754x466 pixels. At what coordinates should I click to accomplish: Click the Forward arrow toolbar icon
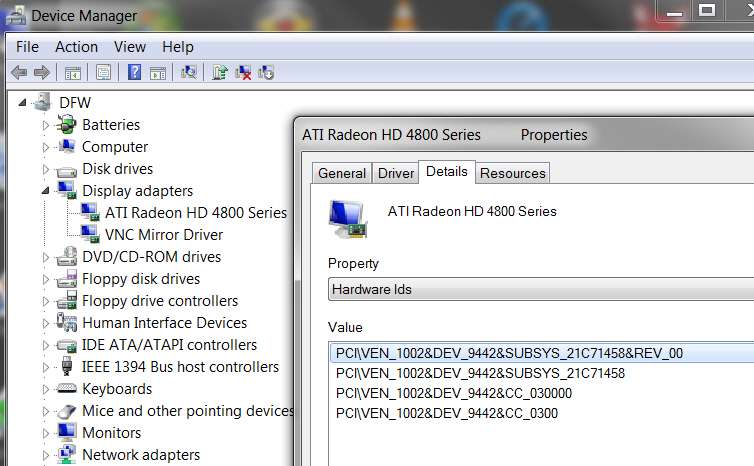click(42, 73)
